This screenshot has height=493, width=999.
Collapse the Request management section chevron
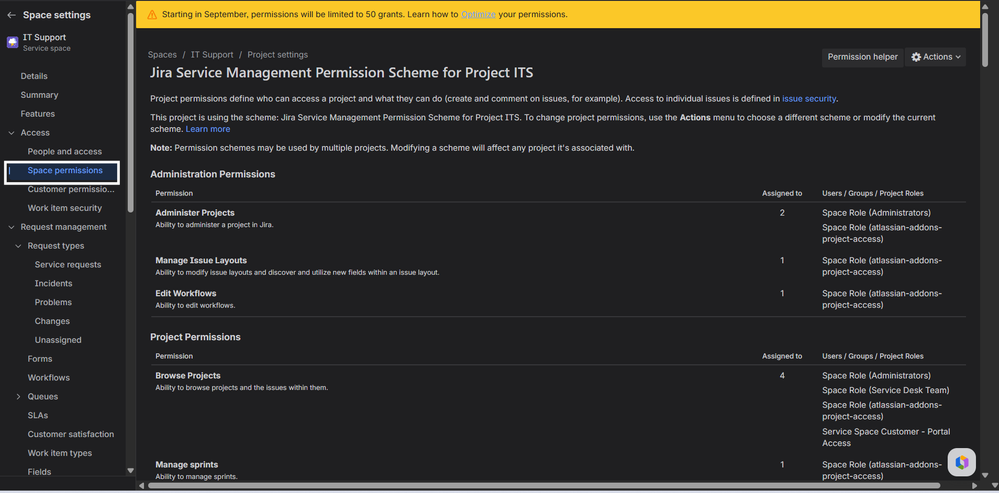pos(11,227)
